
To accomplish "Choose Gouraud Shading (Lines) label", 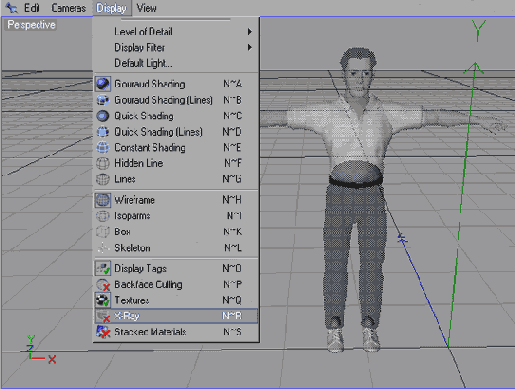I will coord(163,100).
